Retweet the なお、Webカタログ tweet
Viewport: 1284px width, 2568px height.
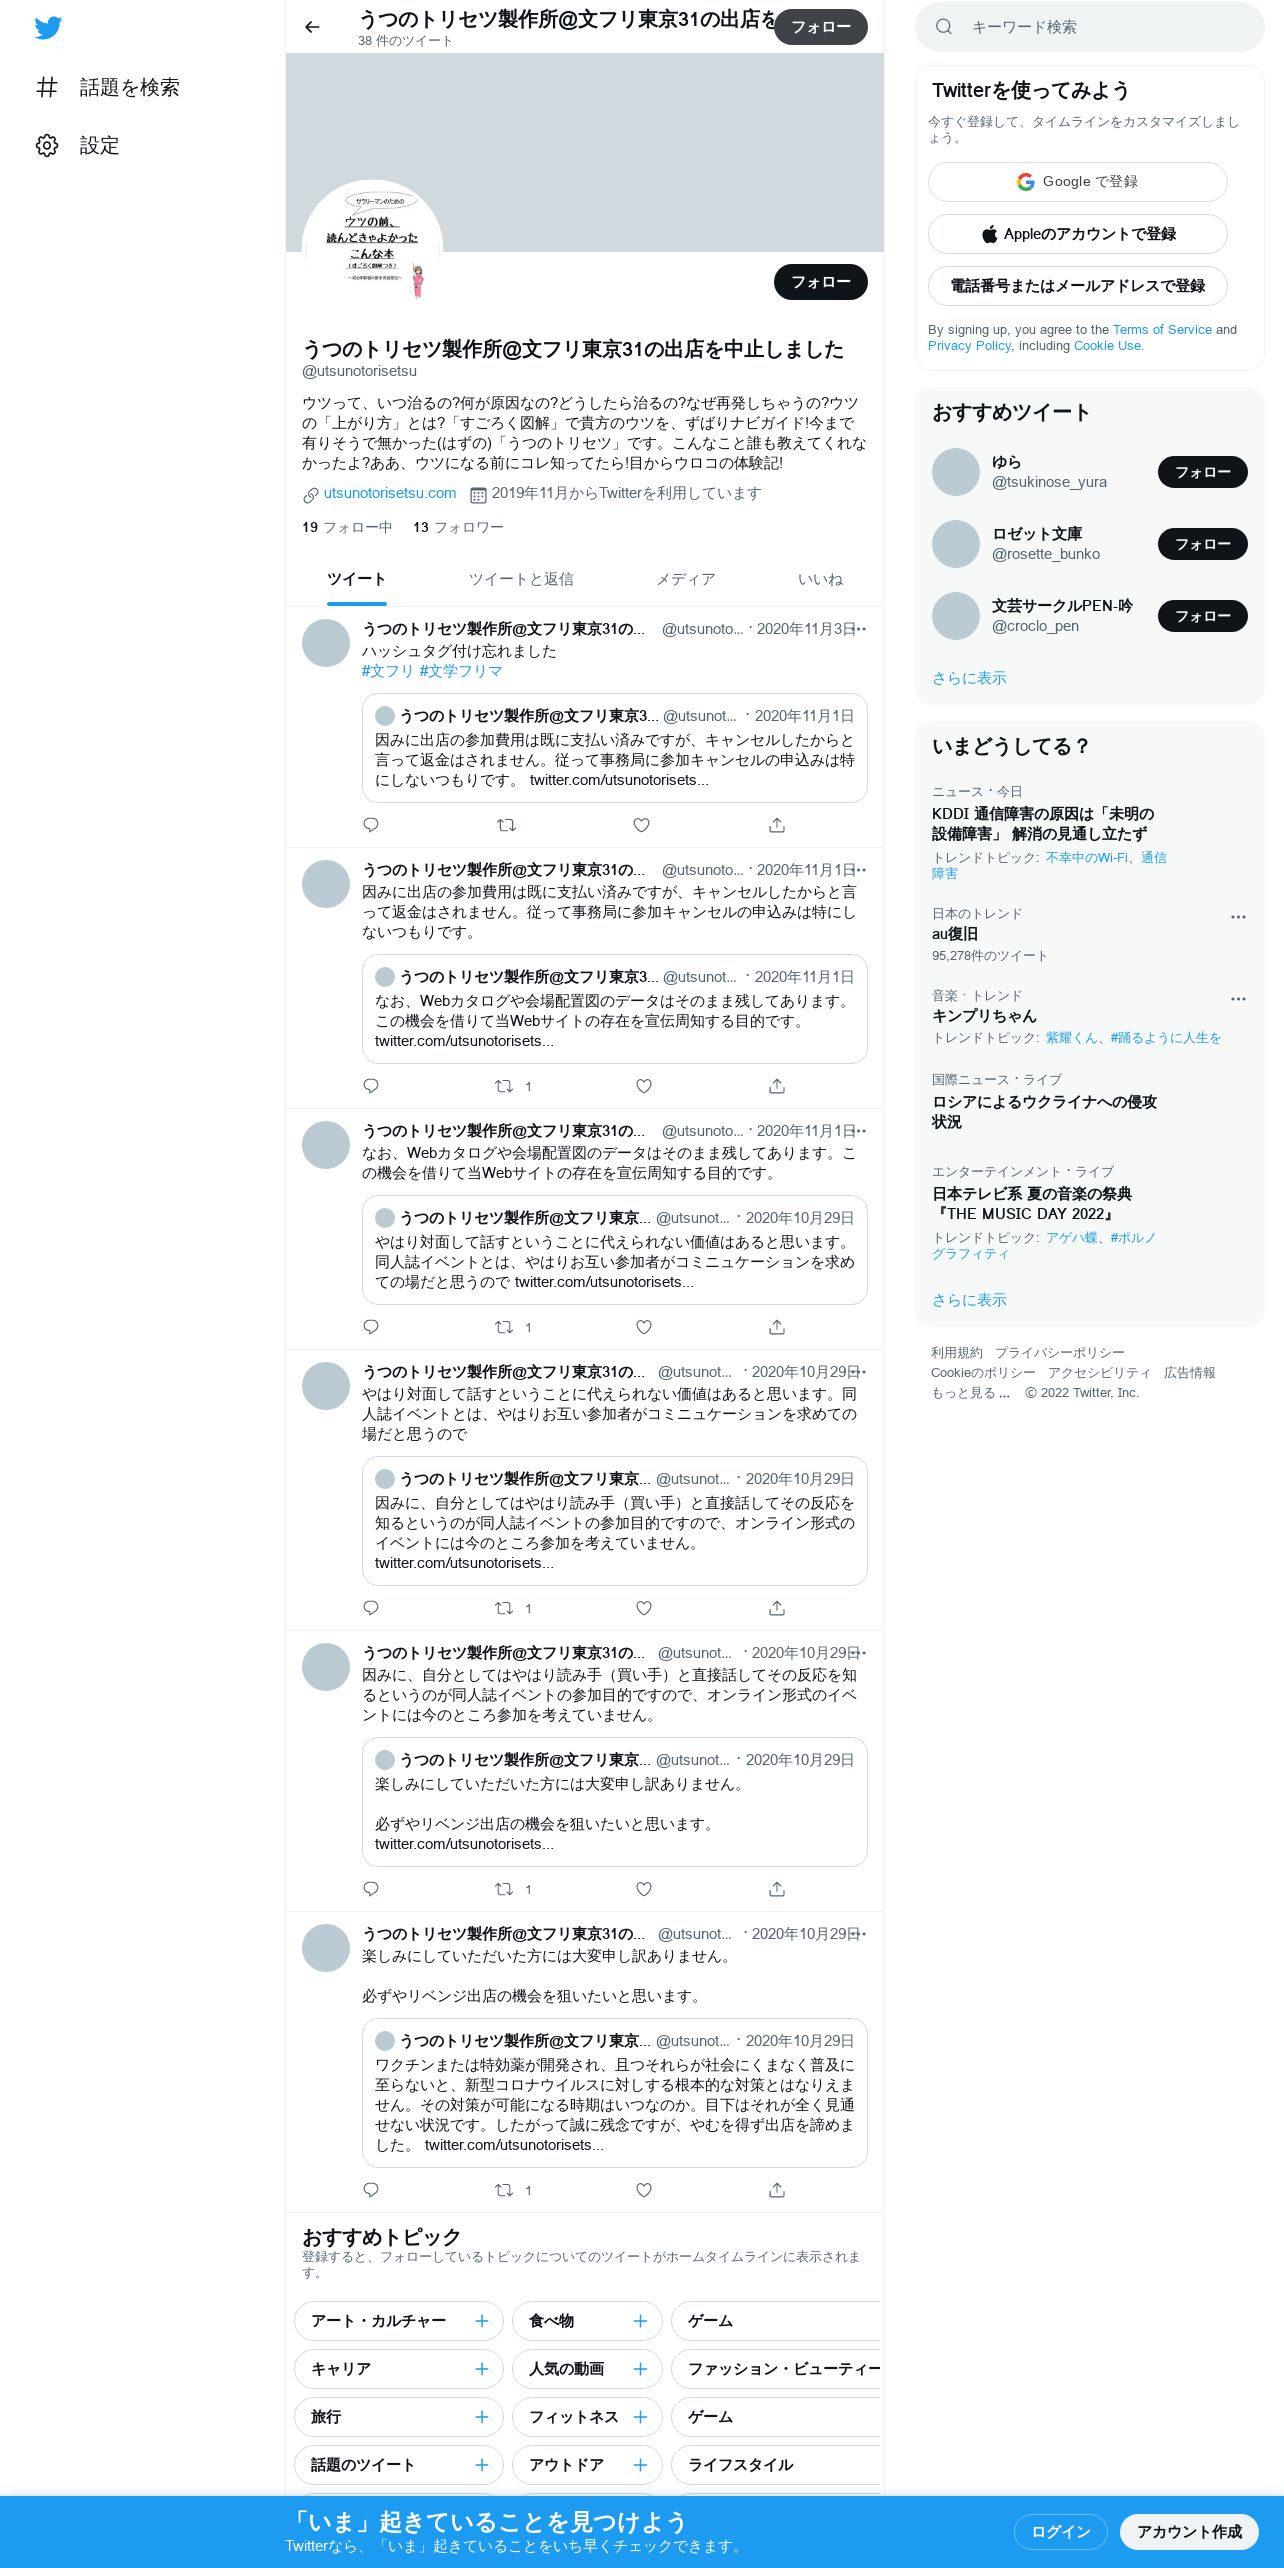click(504, 1327)
